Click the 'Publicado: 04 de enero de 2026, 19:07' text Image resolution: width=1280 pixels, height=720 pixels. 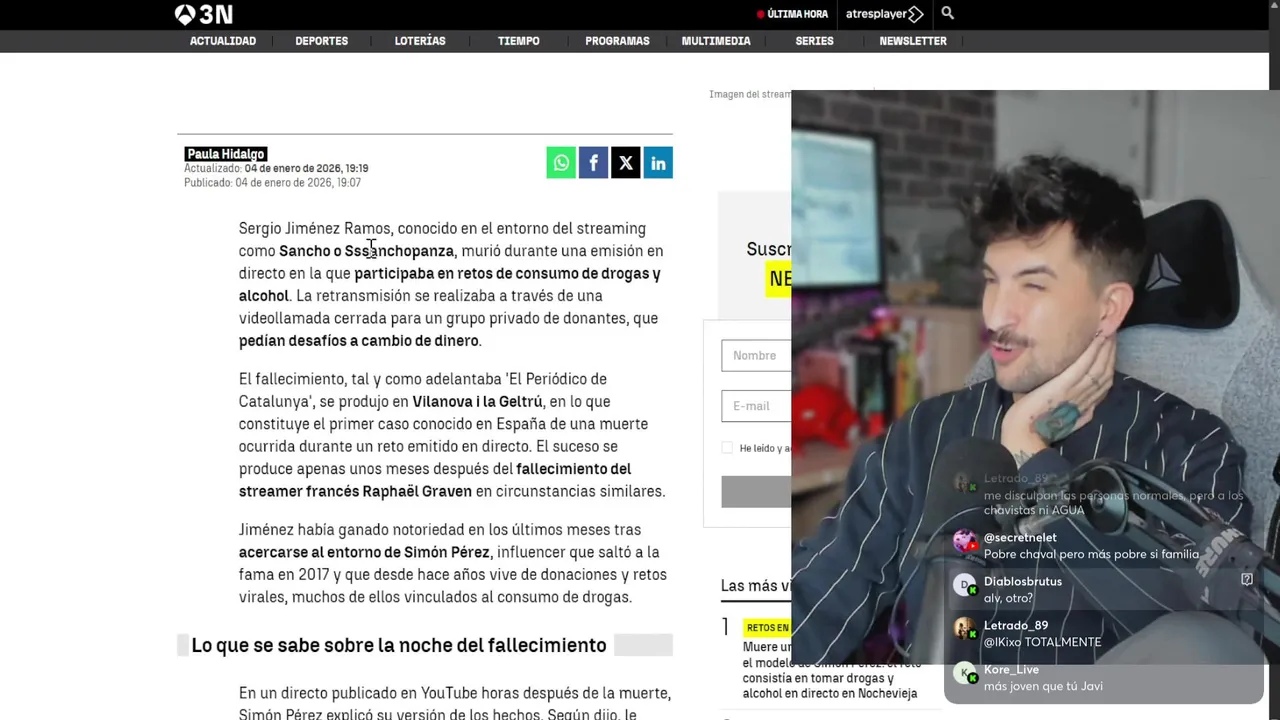272,183
